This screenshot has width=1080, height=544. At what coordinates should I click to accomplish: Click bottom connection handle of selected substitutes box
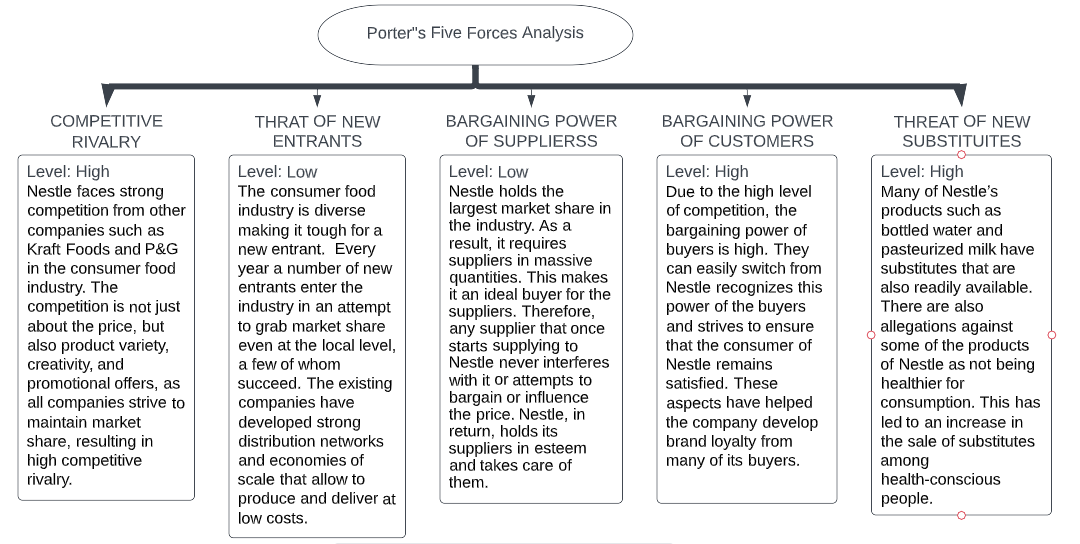pos(961,515)
